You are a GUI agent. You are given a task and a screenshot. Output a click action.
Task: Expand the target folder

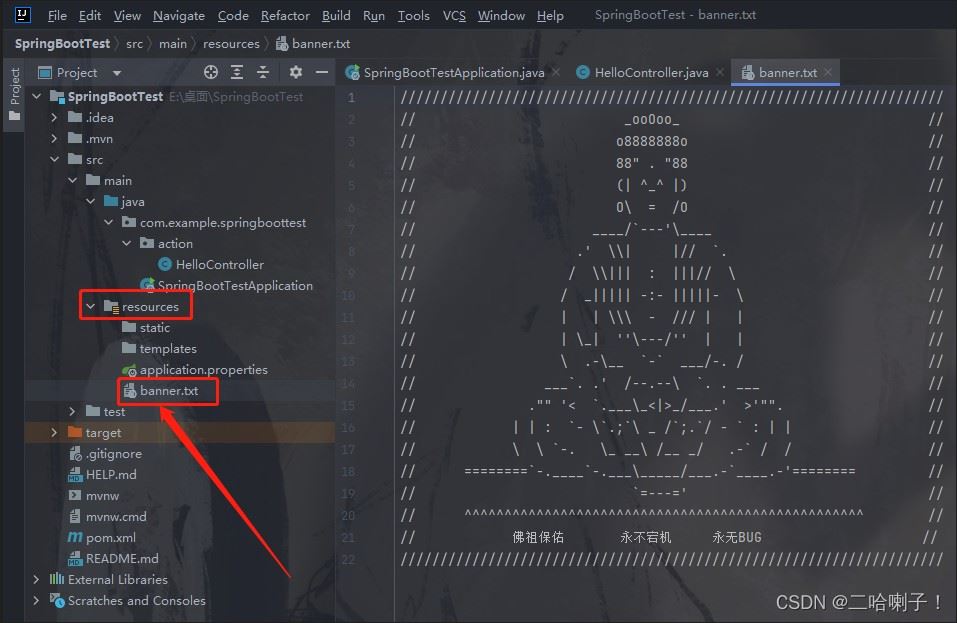pos(54,433)
